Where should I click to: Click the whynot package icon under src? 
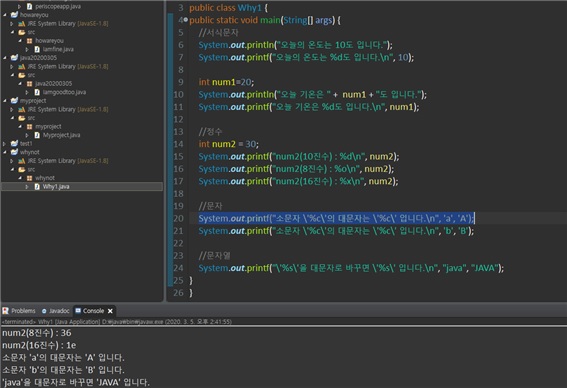pyautogui.click(x=30, y=178)
